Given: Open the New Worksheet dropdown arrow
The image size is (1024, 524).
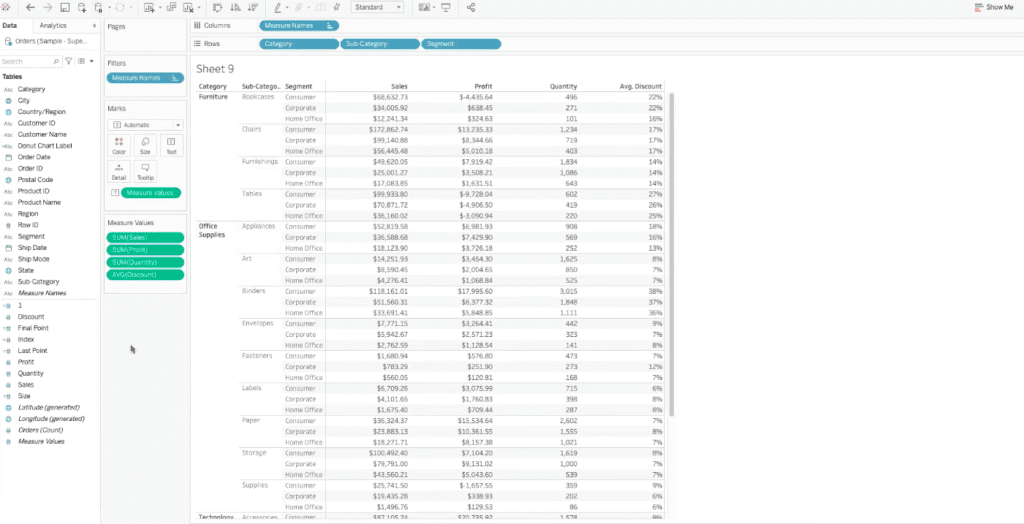Looking at the screenshot, I should click(x=160, y=8).
